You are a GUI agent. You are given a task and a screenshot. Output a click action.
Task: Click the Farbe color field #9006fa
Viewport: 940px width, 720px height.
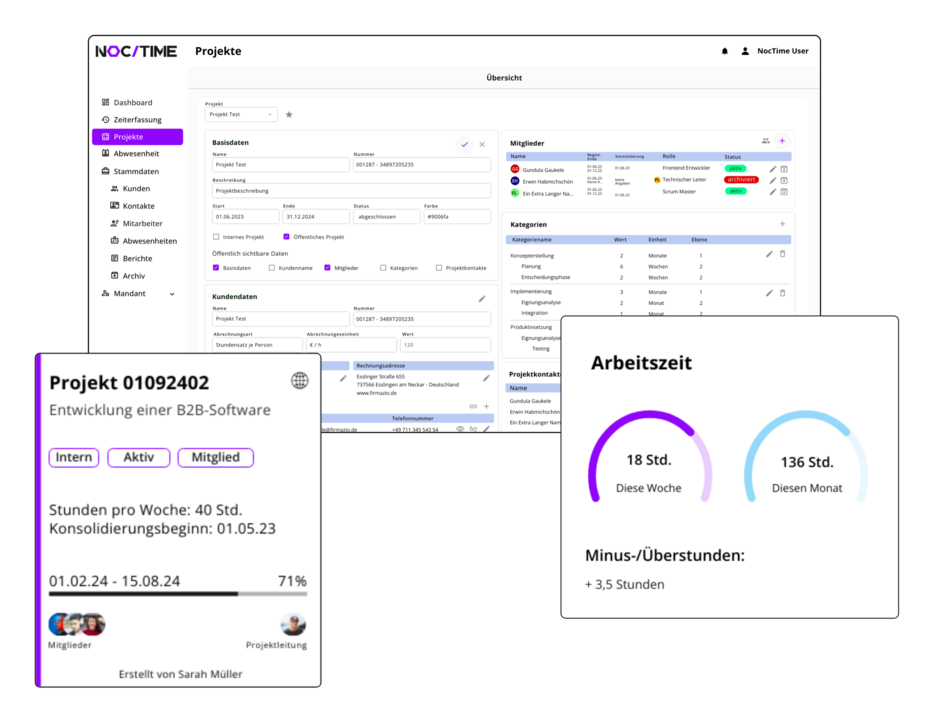pyautogui.click(x=456, y=216)
